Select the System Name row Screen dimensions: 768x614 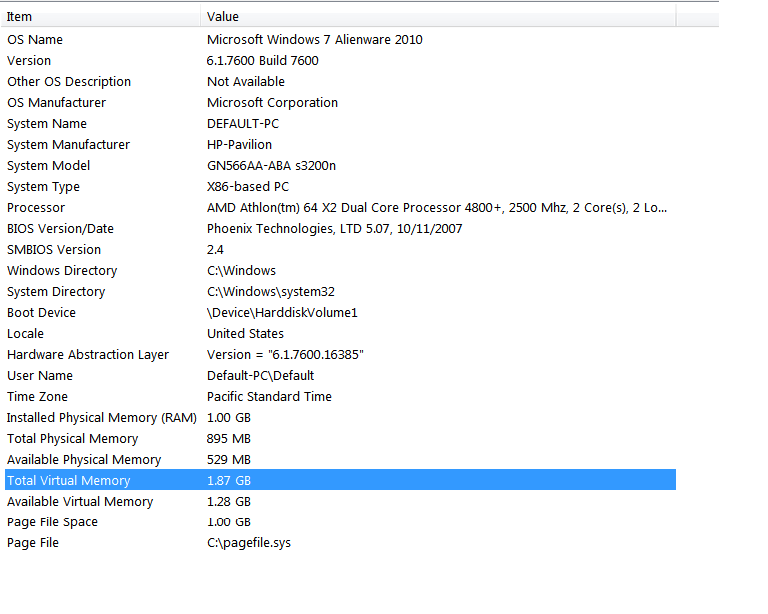pyautogui.click(x=47, y=124)
